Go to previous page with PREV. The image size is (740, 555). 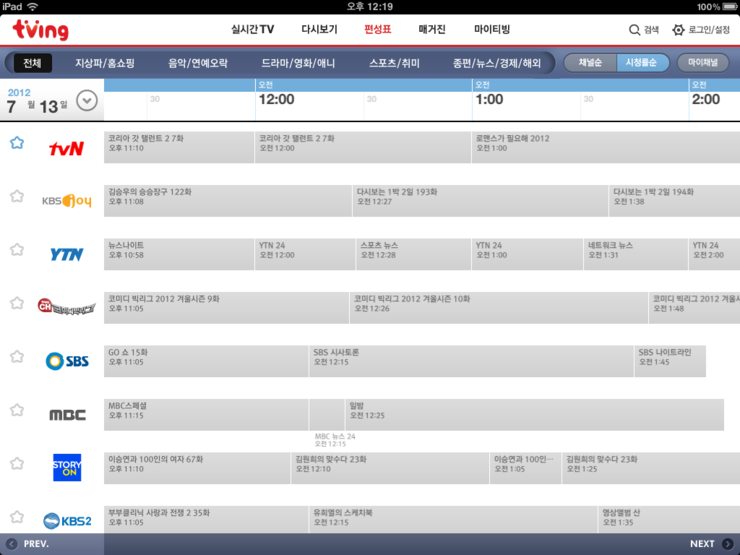pos(28,544)
